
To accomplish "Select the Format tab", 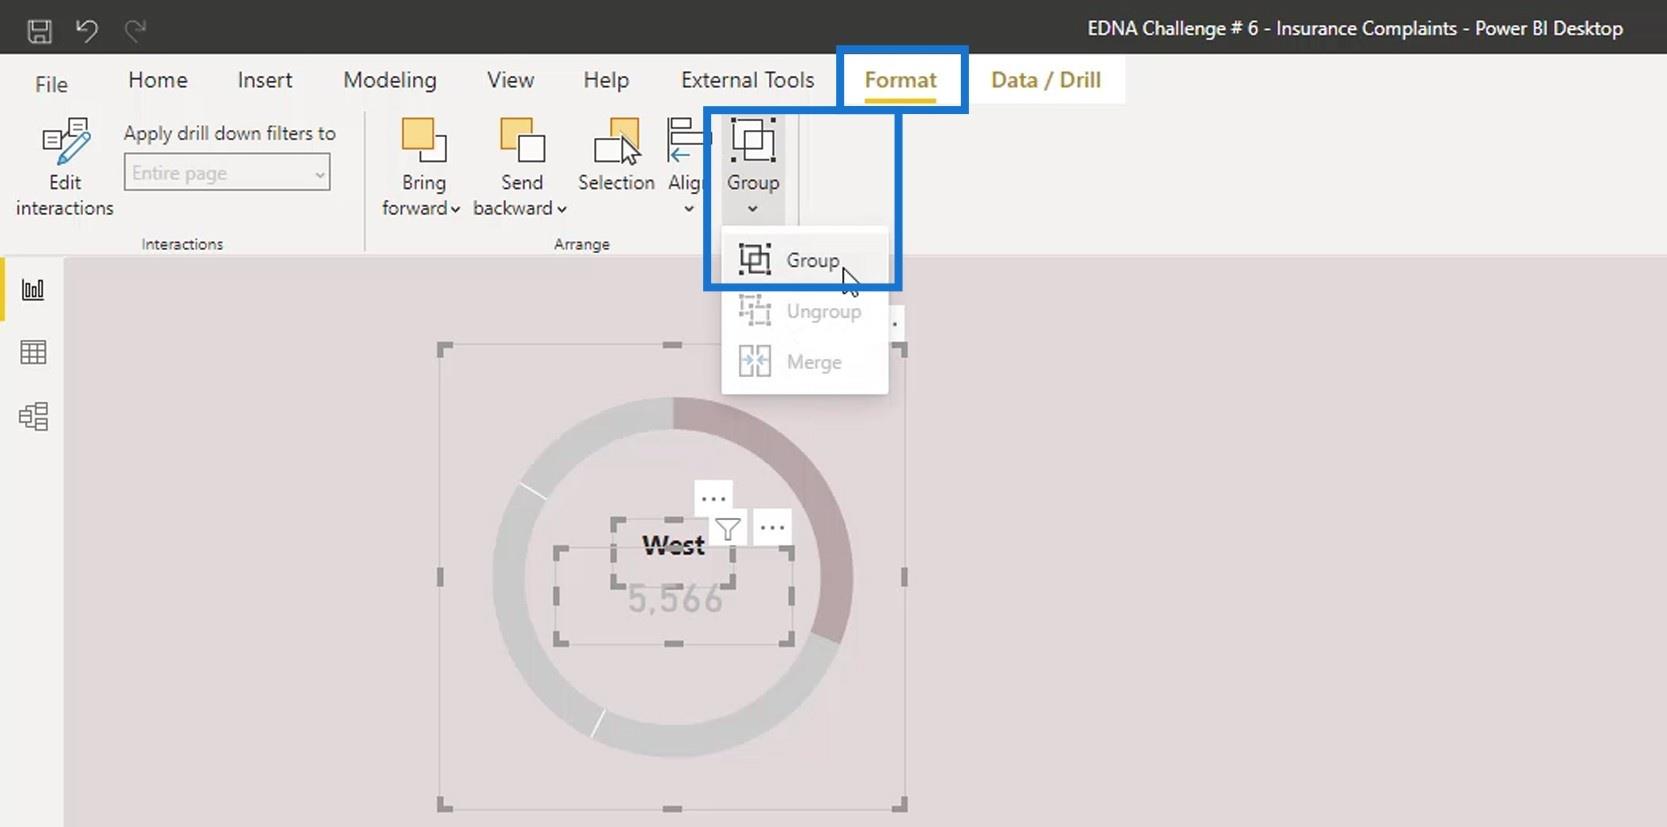I will point(901,80).
